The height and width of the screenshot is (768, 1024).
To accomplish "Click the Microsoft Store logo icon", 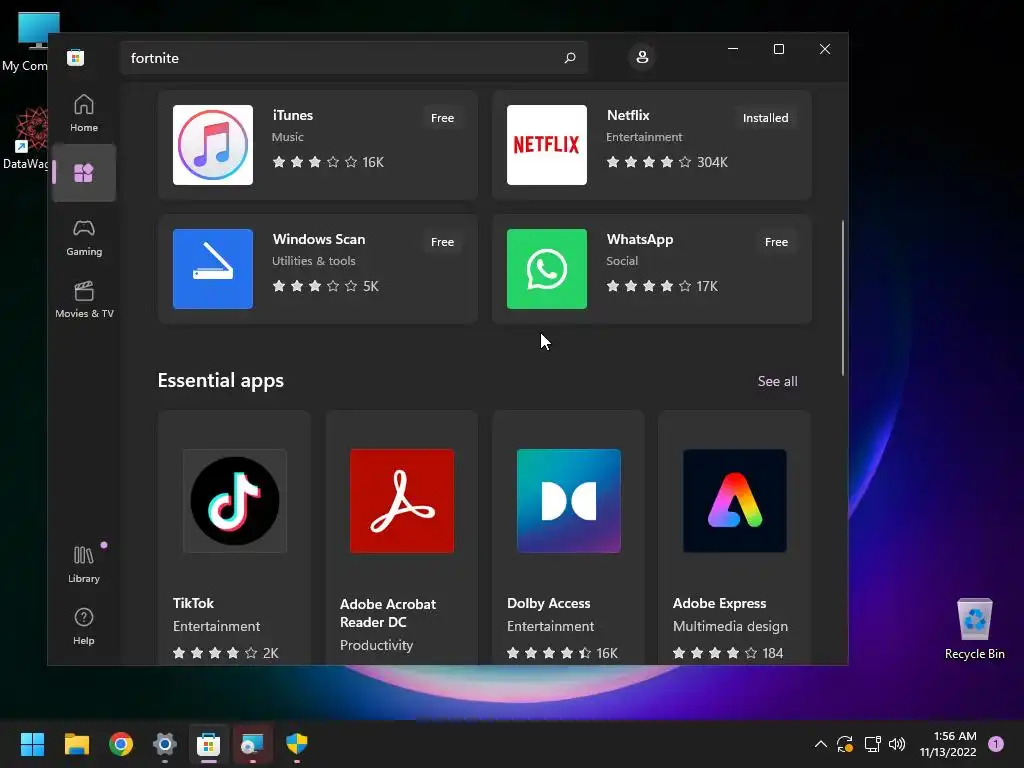I will 76,57.
